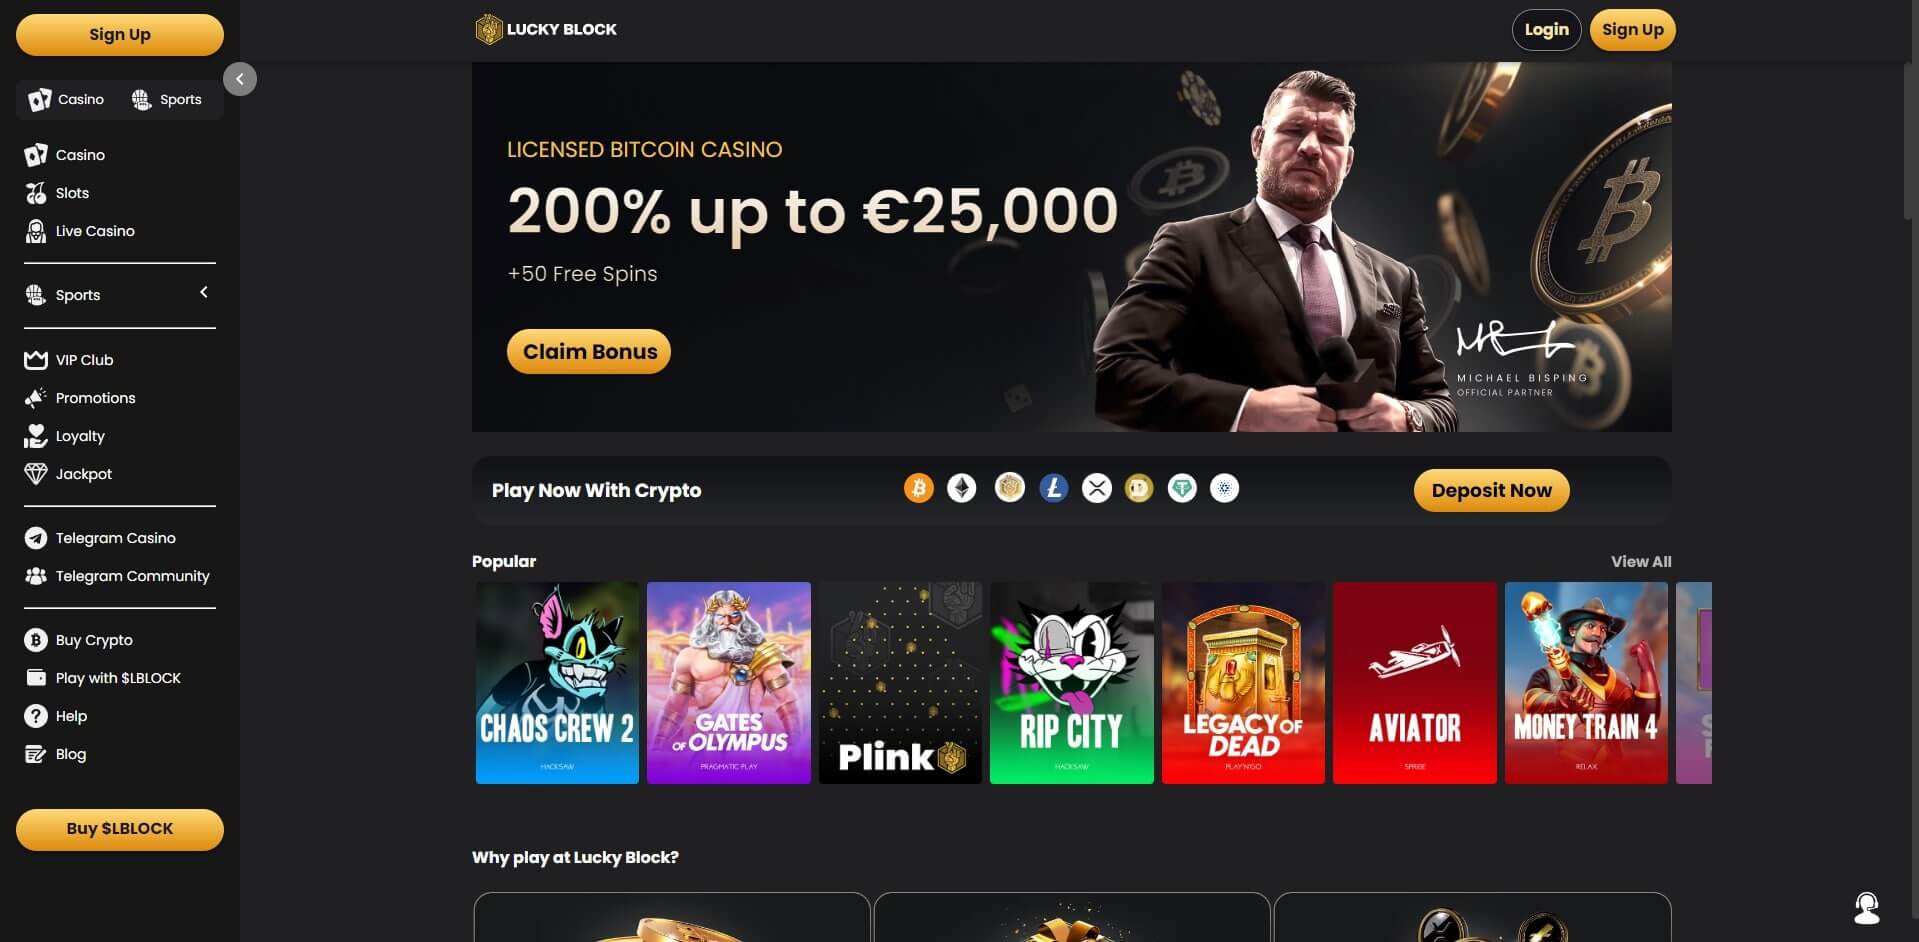Click the Deposit Now button
Viewport: 1919px width, 942px height.
(1491, 490)
